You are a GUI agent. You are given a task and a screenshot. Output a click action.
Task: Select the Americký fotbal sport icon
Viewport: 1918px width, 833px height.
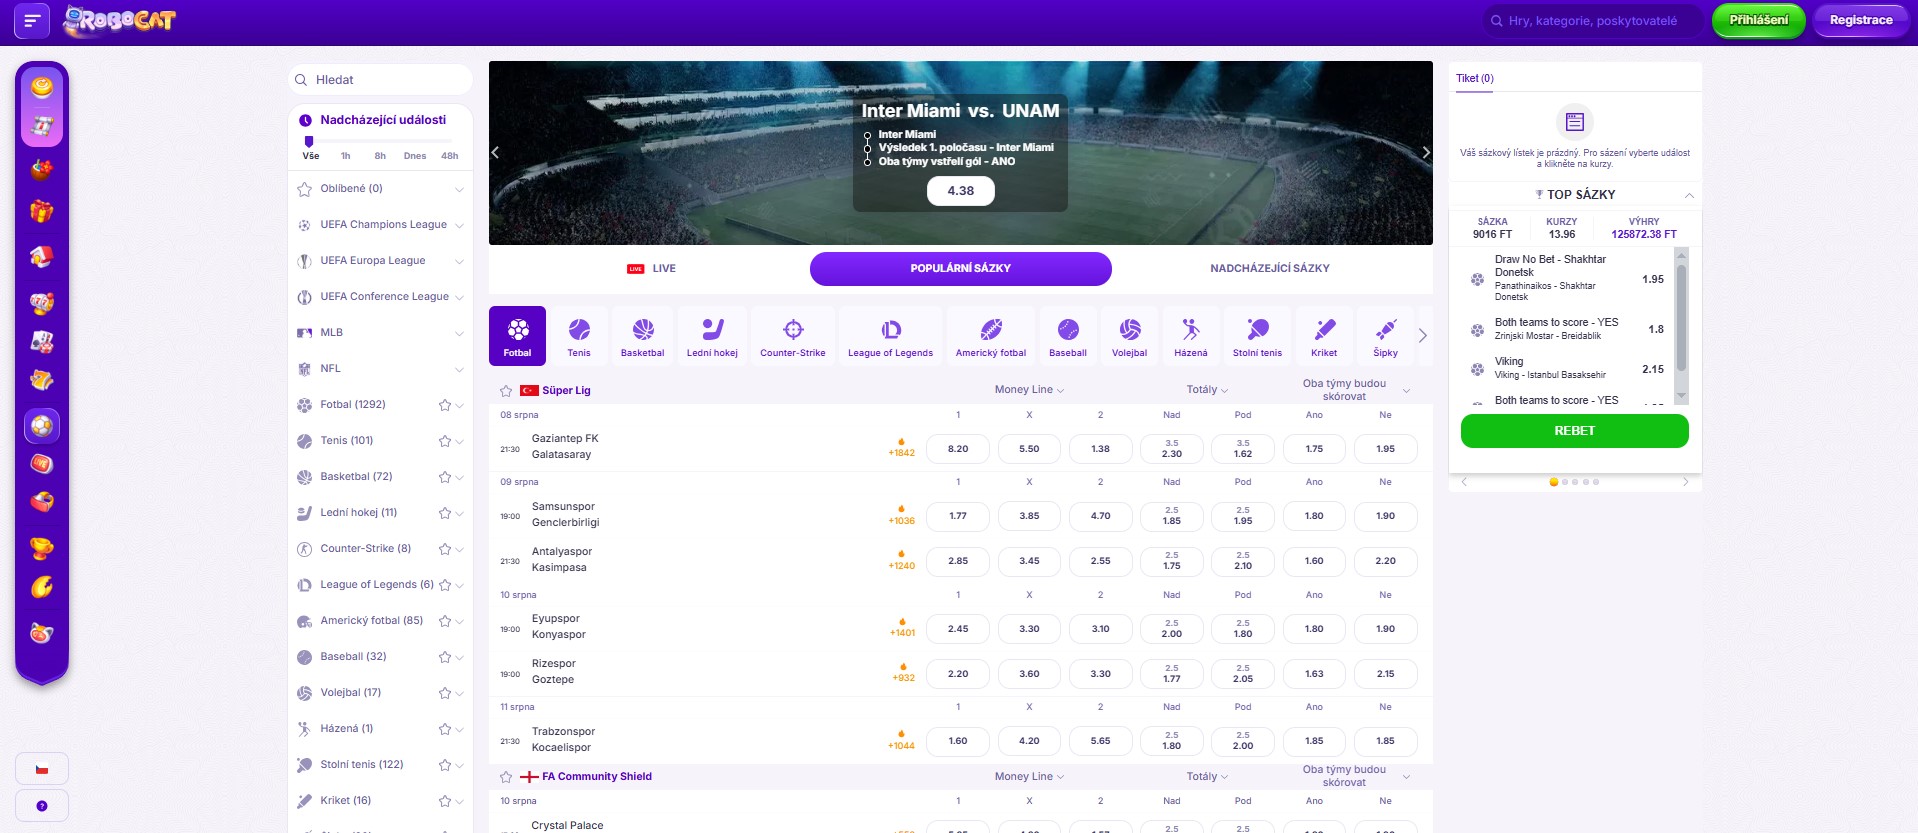point(991,336)
